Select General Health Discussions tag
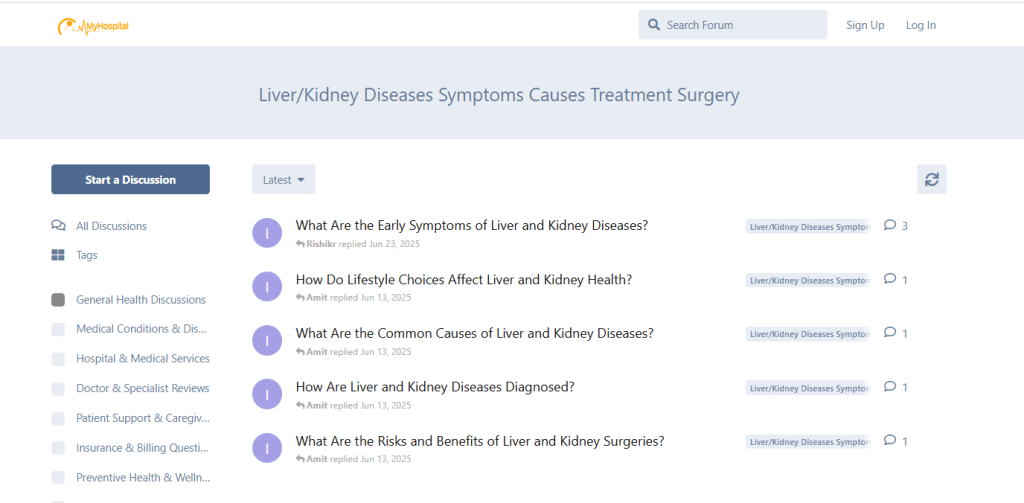This screenshot has width=1024, height=503. click(140, 300)
